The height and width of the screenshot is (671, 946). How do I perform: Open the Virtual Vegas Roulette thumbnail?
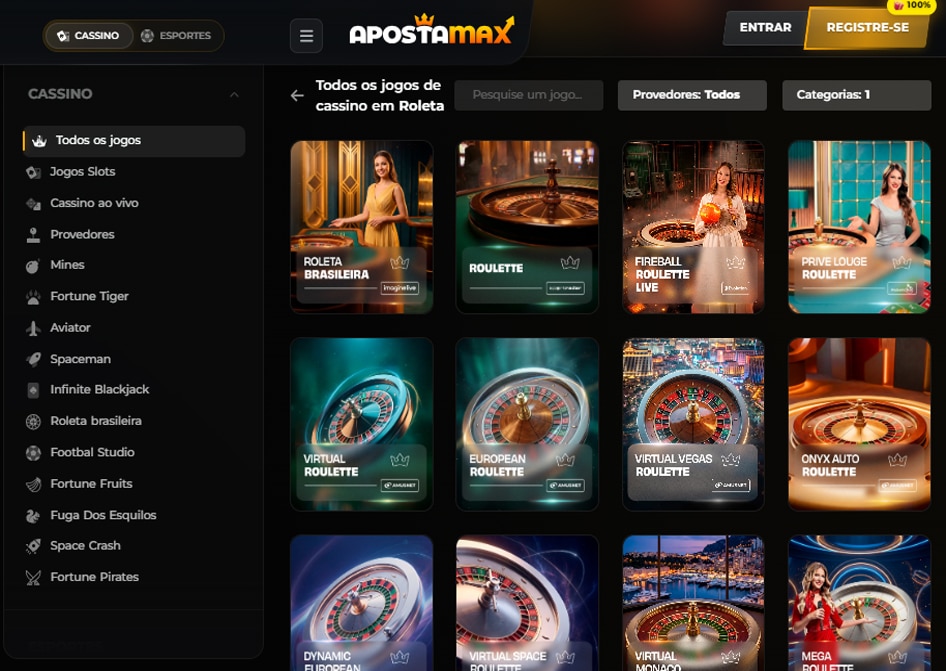tap(693, 424)
